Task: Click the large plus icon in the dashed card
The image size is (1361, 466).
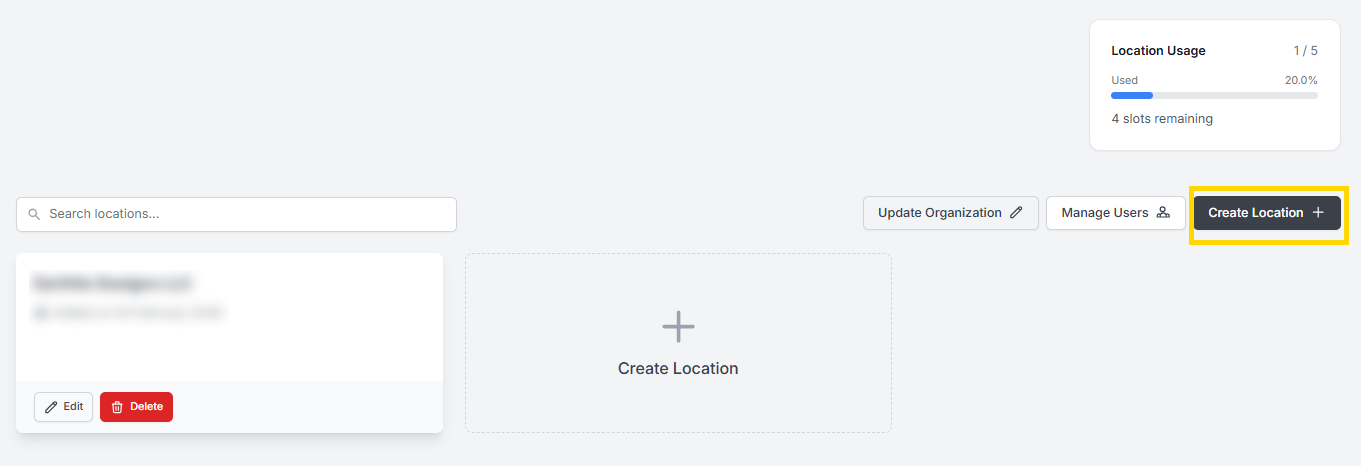Action: pyautogui.click(x=678, y=327)
